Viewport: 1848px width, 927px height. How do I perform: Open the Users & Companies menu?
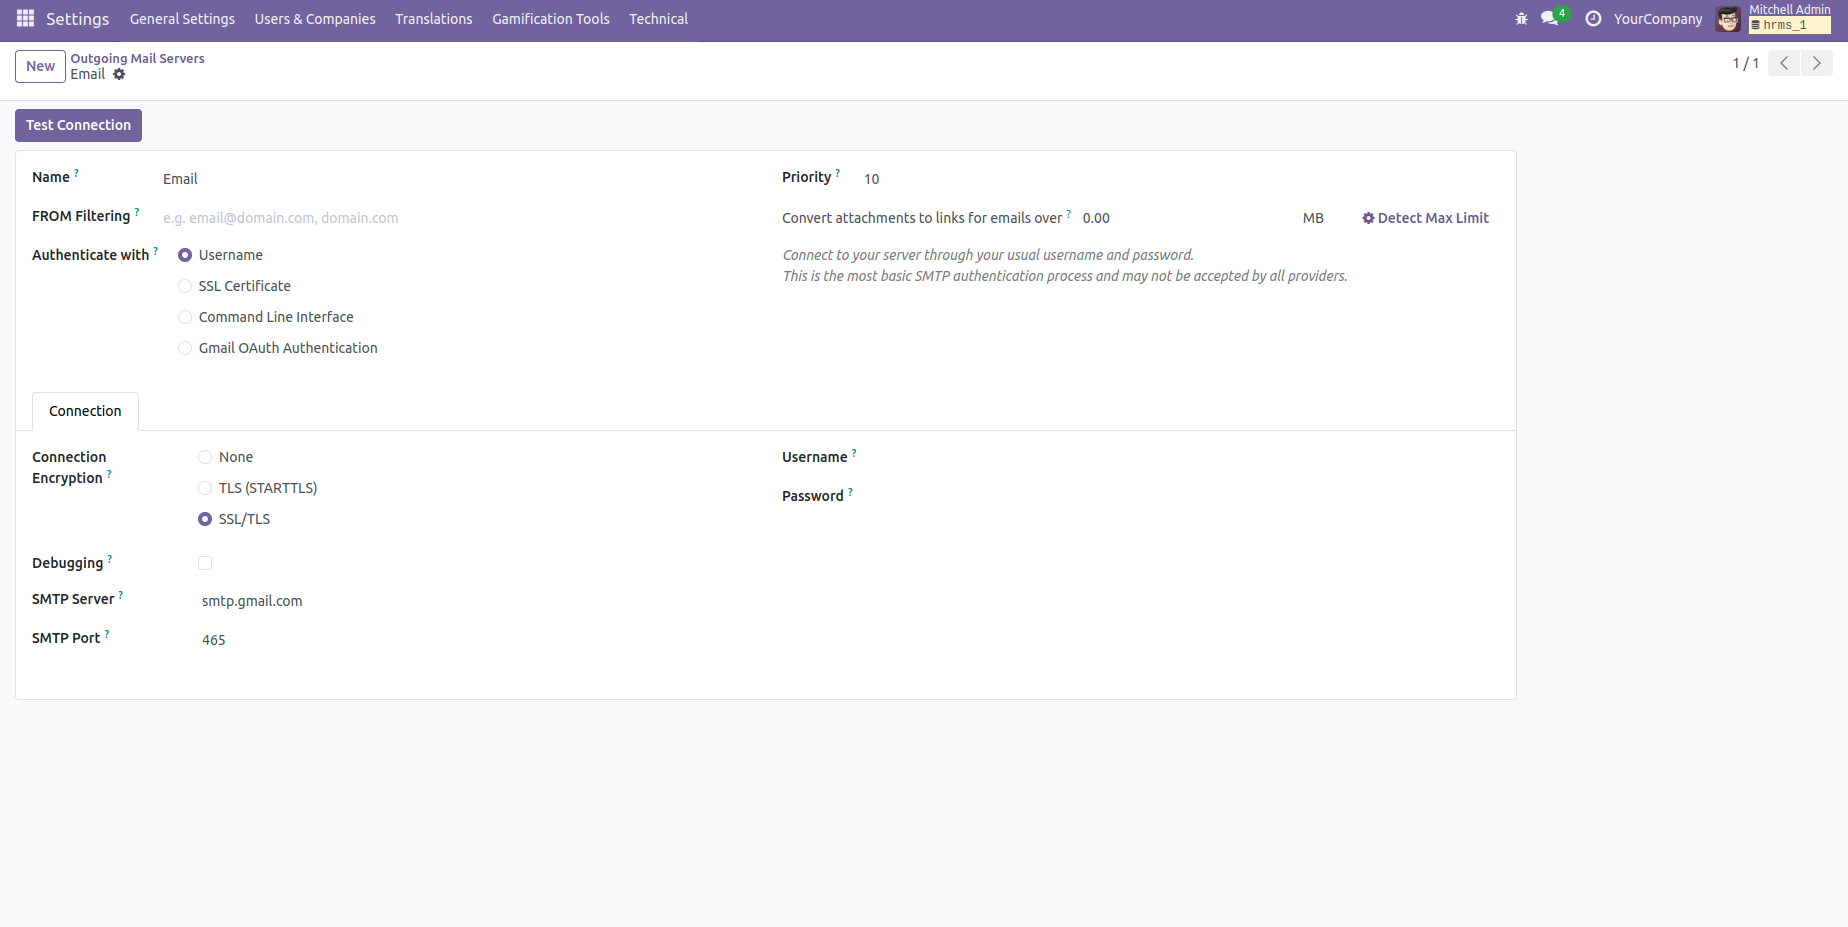(315, 19)
